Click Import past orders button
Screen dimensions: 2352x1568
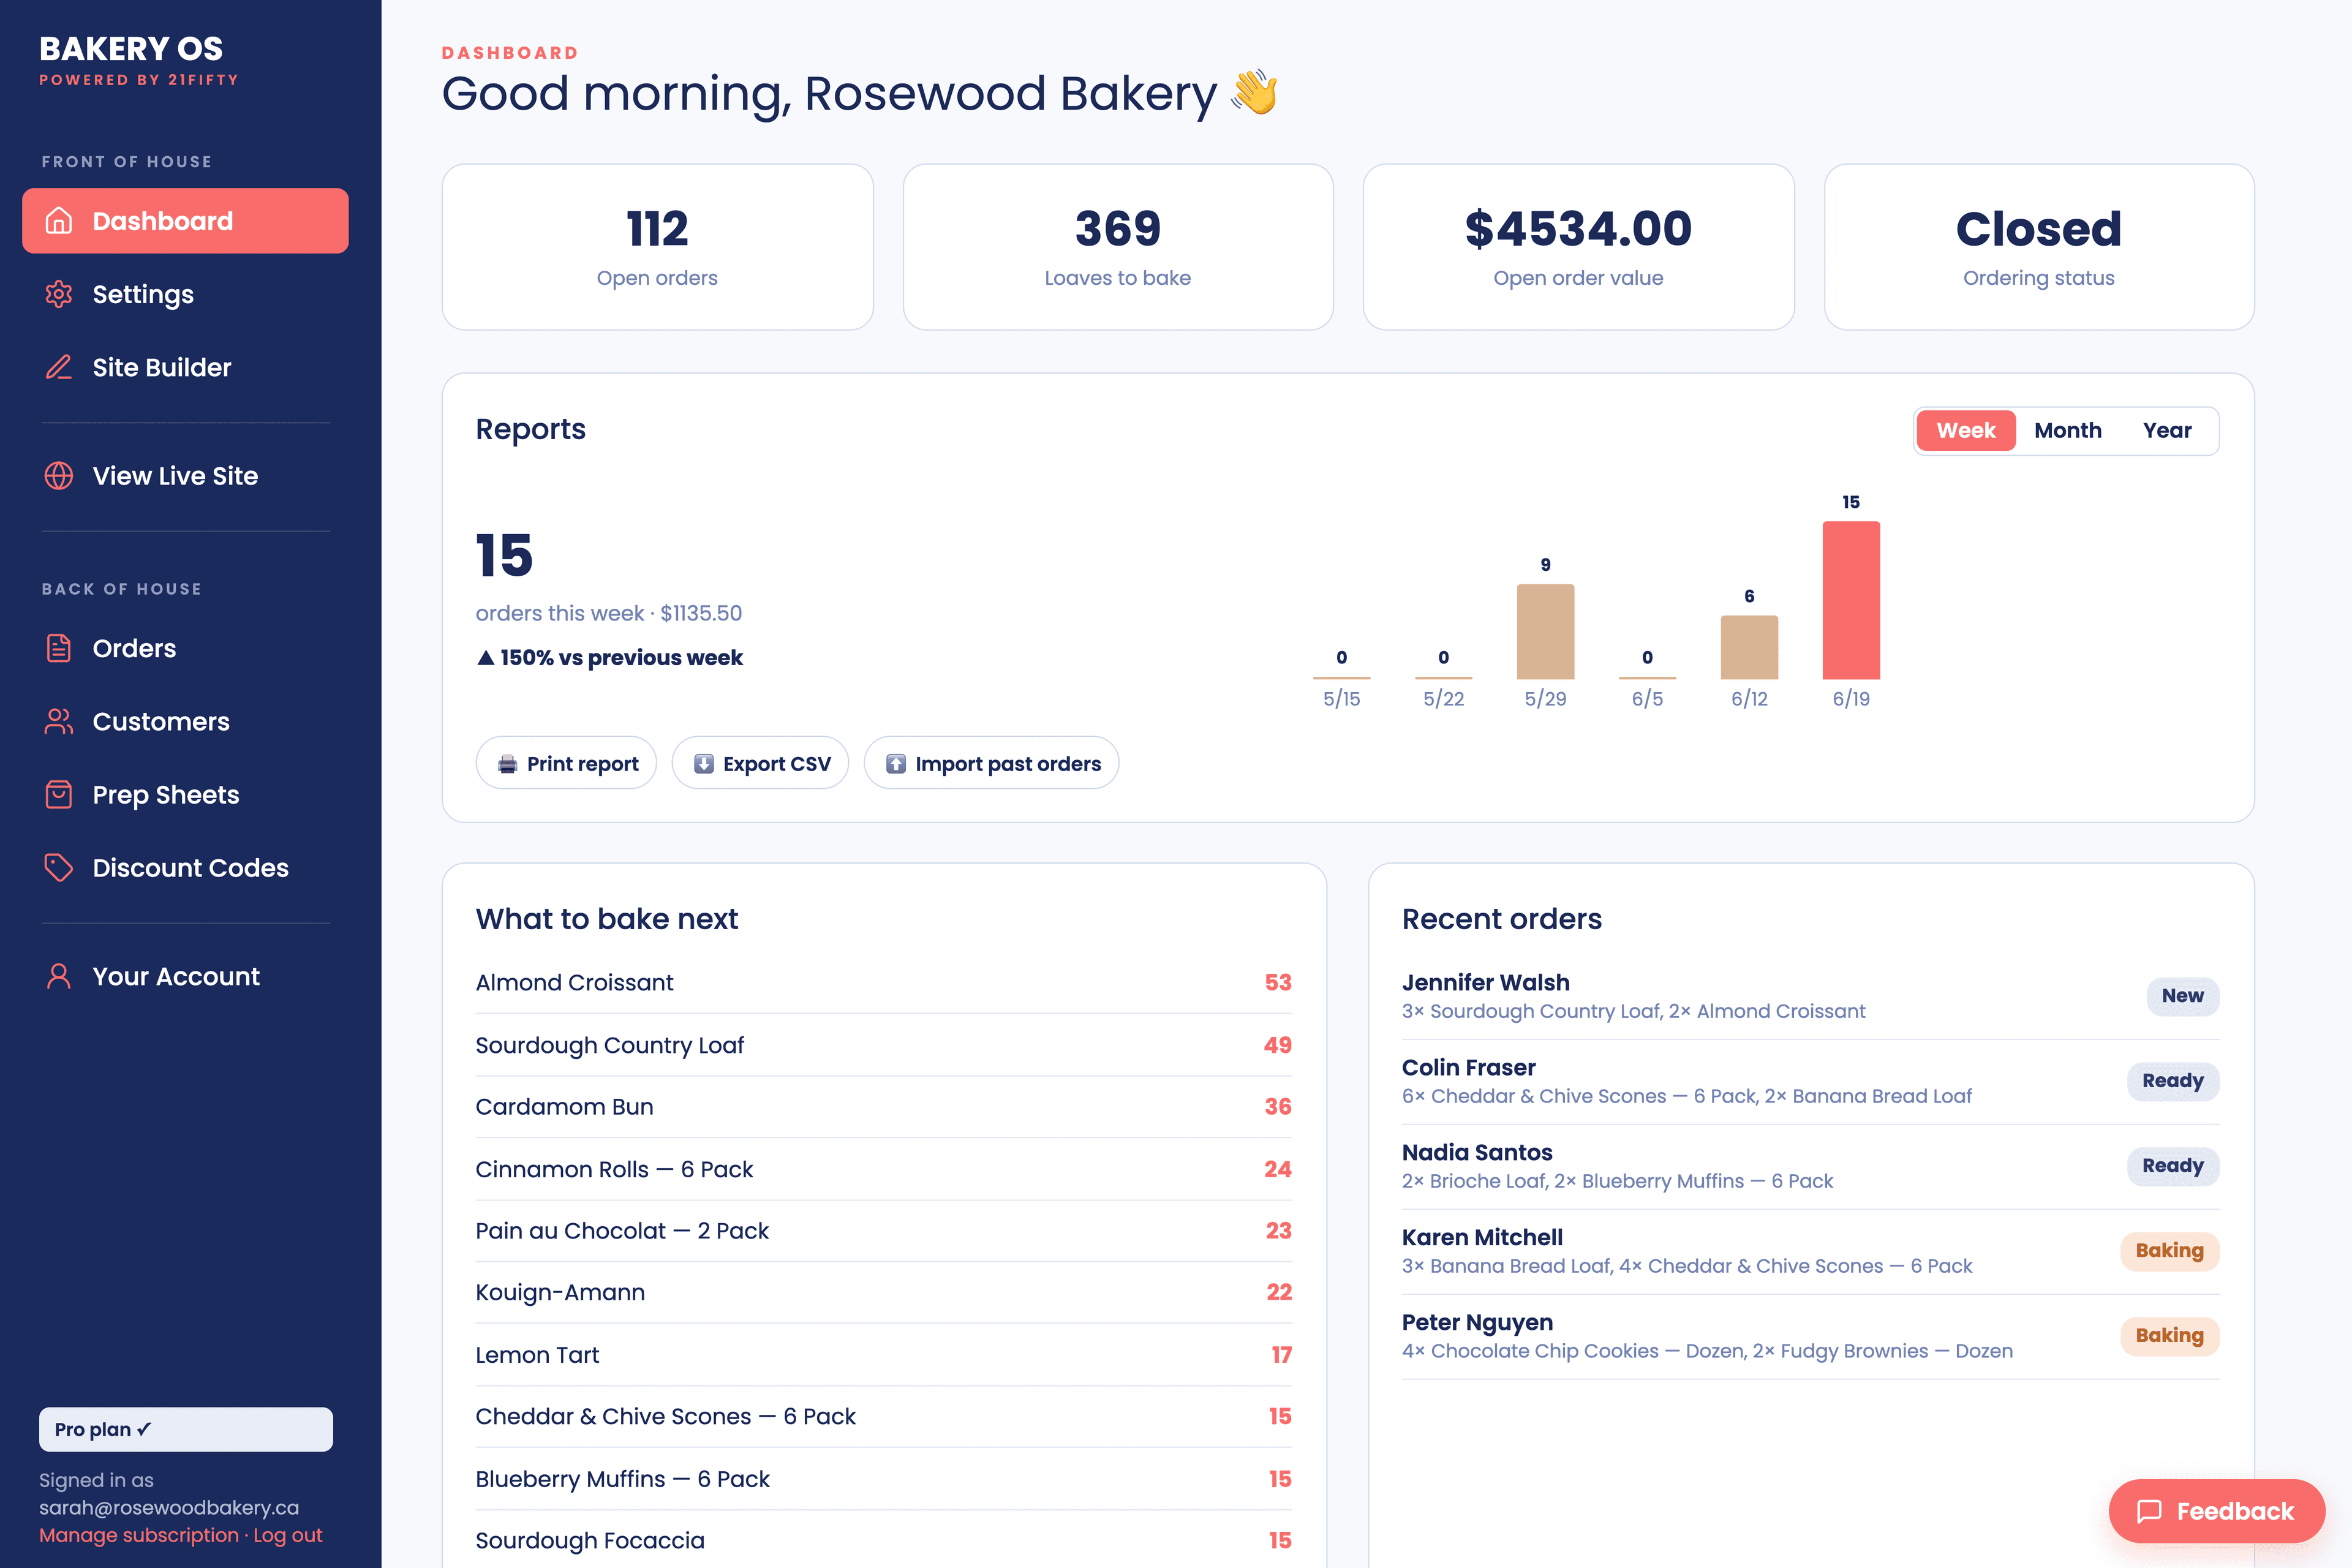[991, 764]
